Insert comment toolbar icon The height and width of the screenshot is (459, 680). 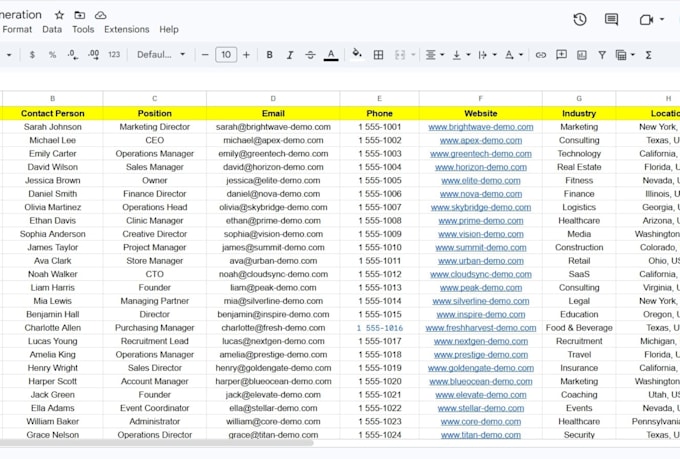coord(562,55)
